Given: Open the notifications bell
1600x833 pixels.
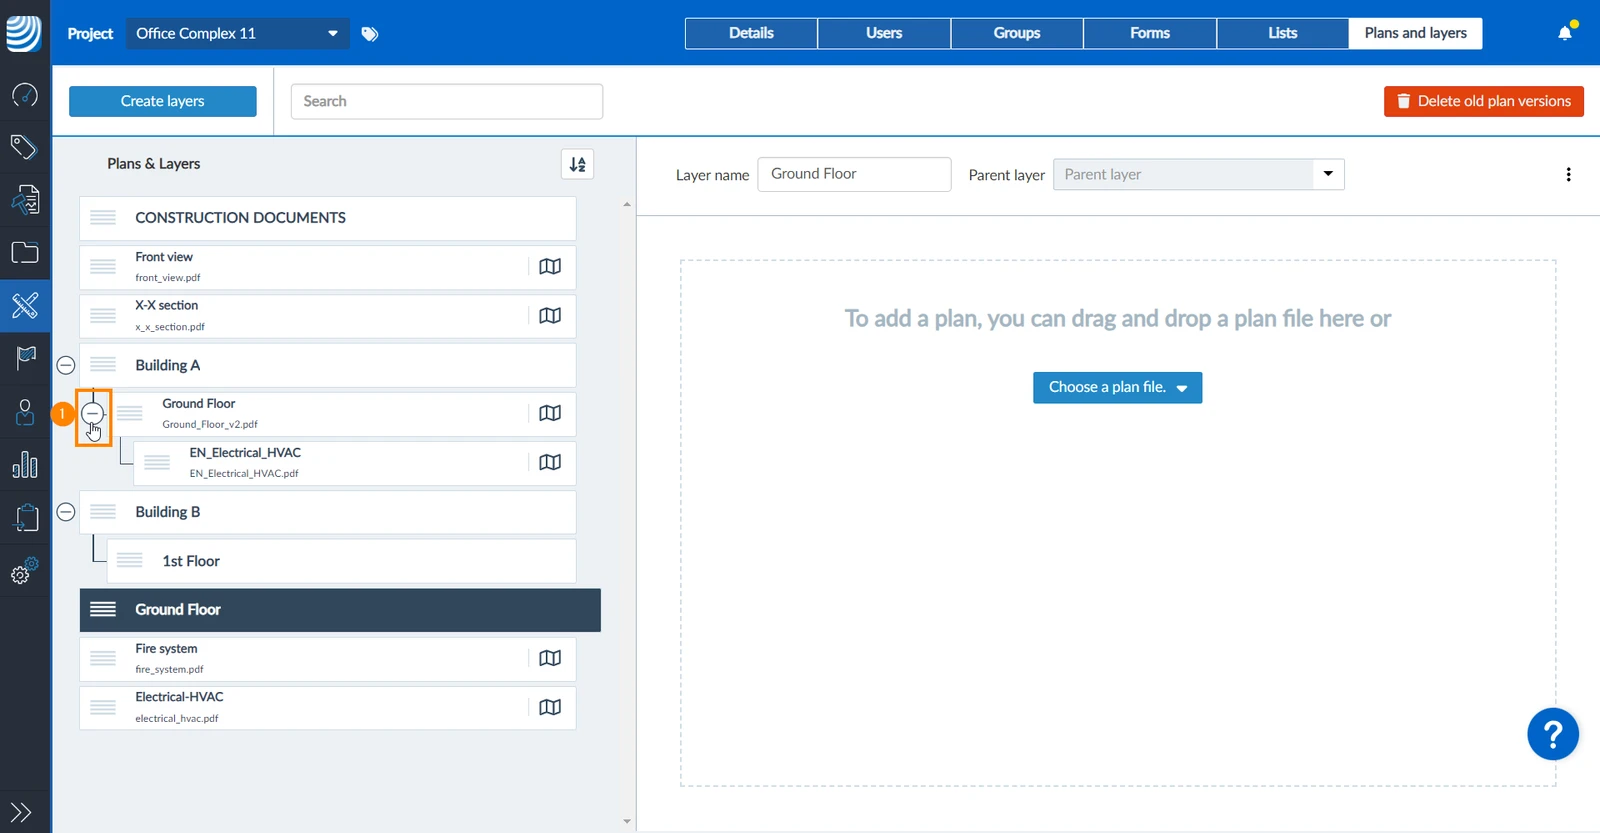Looking at the screenshot, I should [x=1565, y=33].
